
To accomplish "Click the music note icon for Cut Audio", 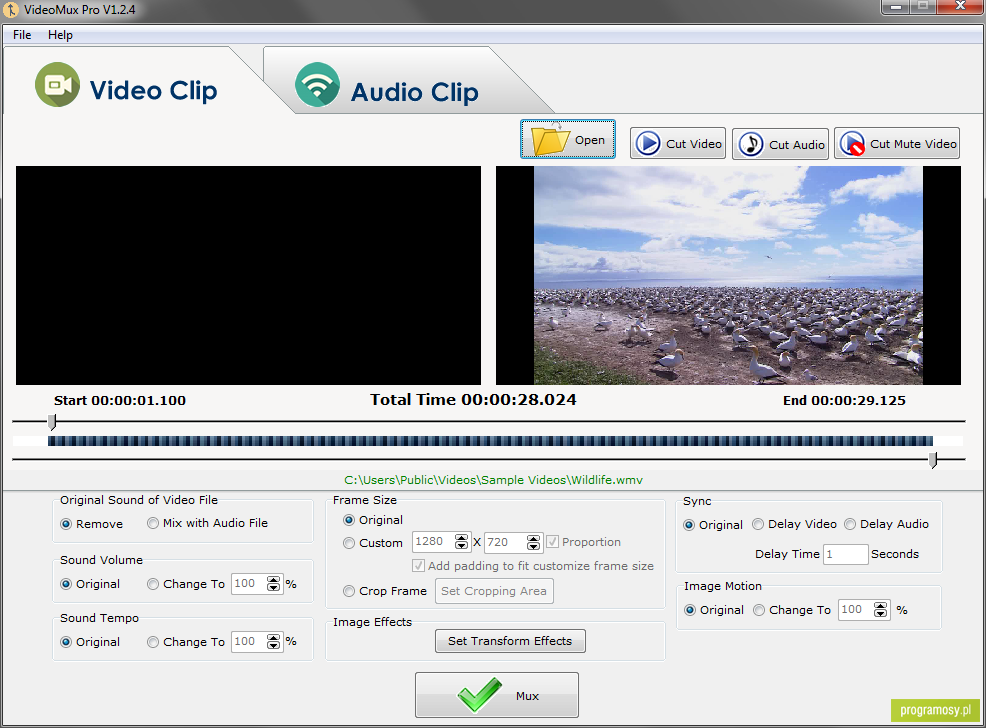I will 750,144.
